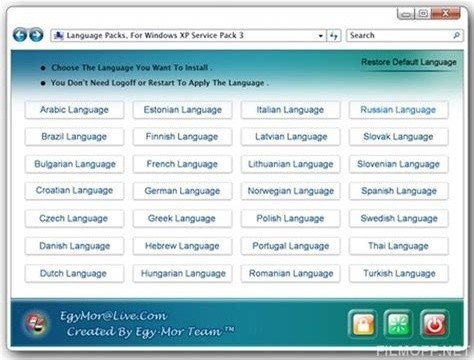Click the red power icon button

[x=434, y=324]
